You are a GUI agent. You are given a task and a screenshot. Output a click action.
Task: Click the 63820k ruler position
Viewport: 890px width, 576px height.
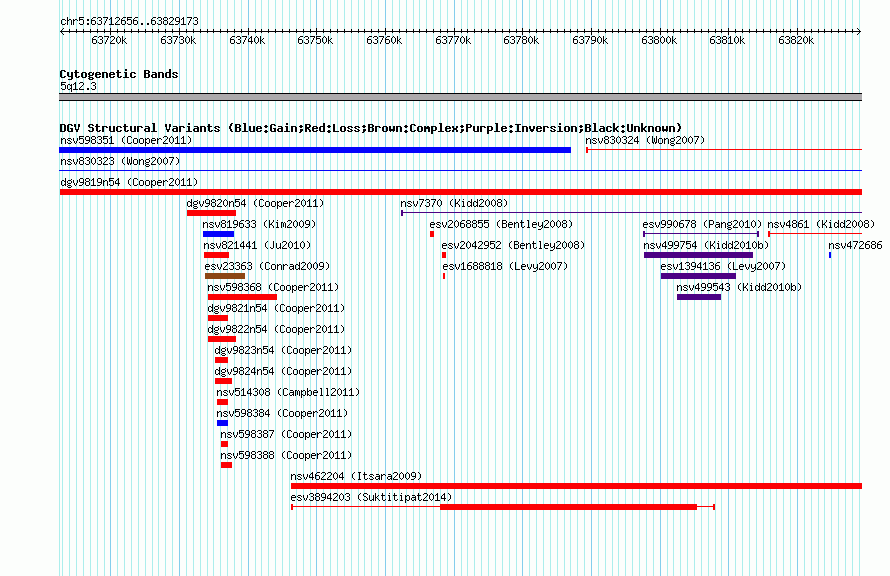pos(796,40)
